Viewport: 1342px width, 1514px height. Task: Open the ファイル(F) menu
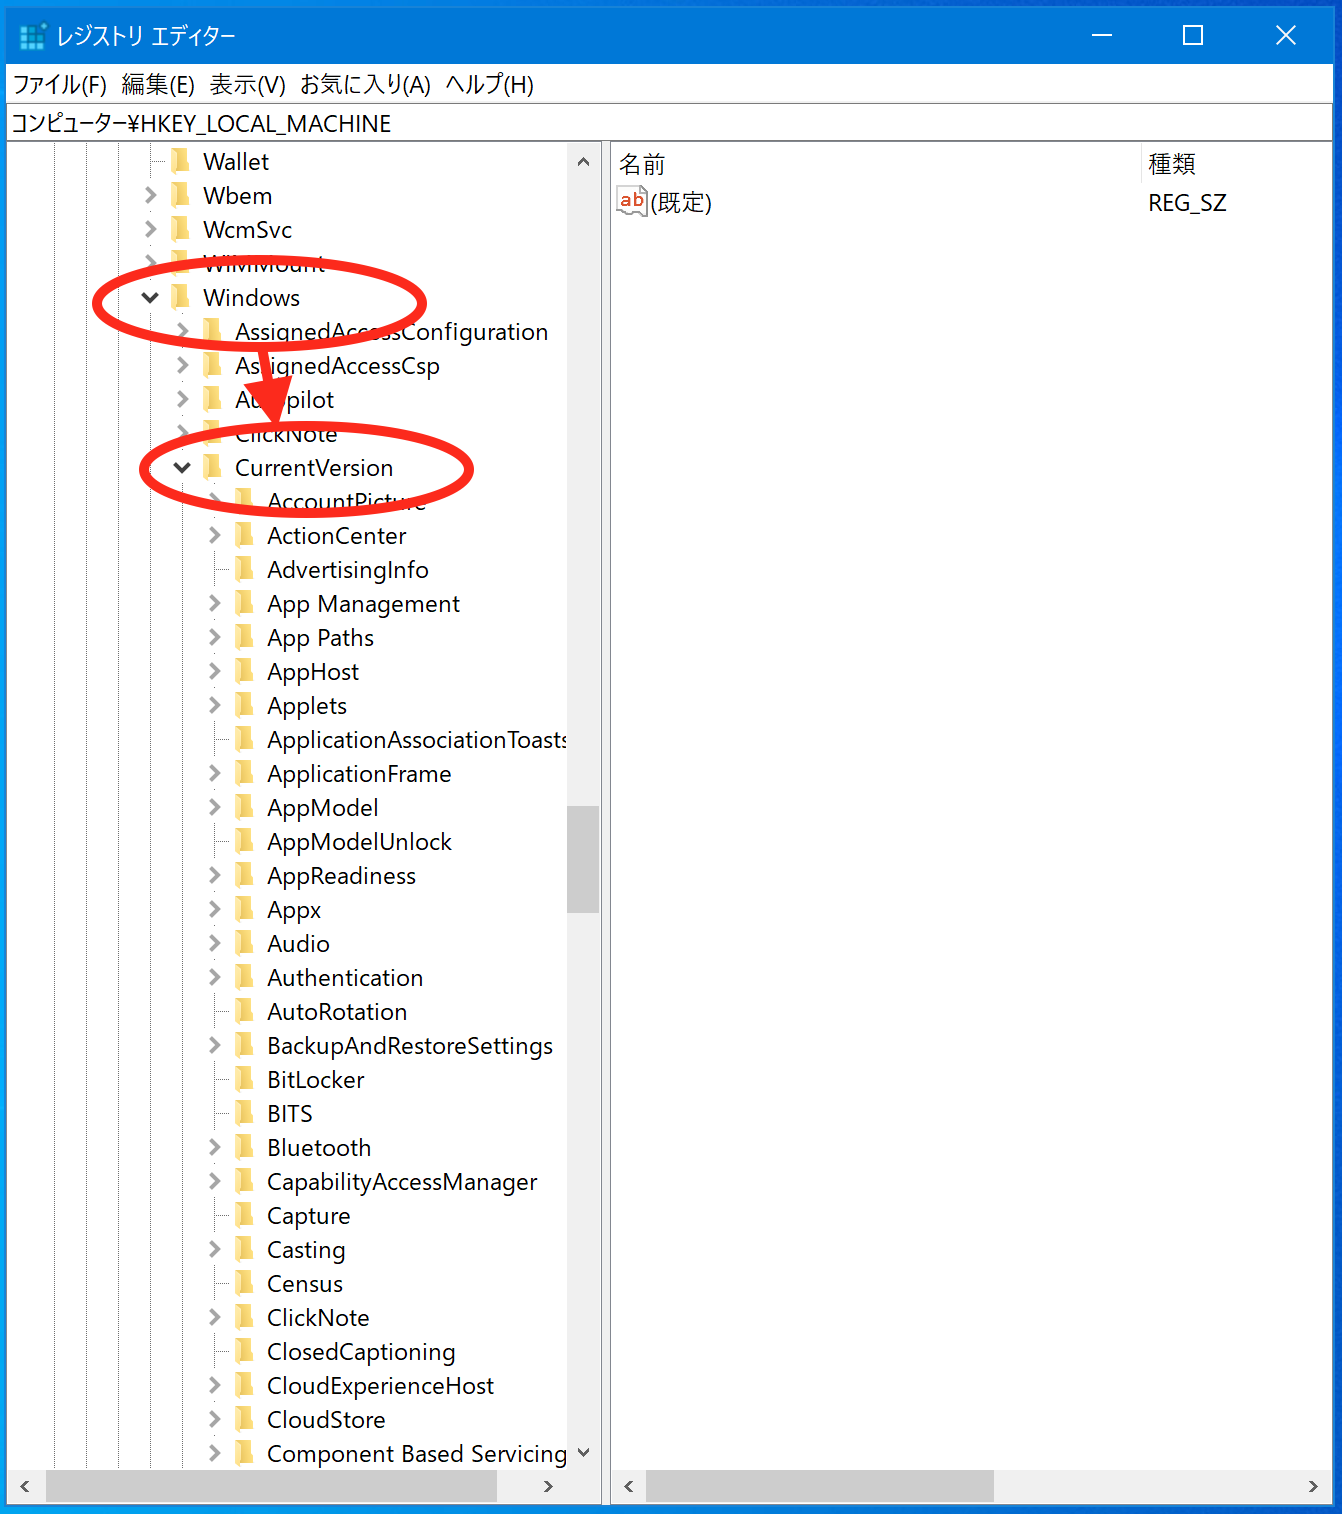point(60,85)
